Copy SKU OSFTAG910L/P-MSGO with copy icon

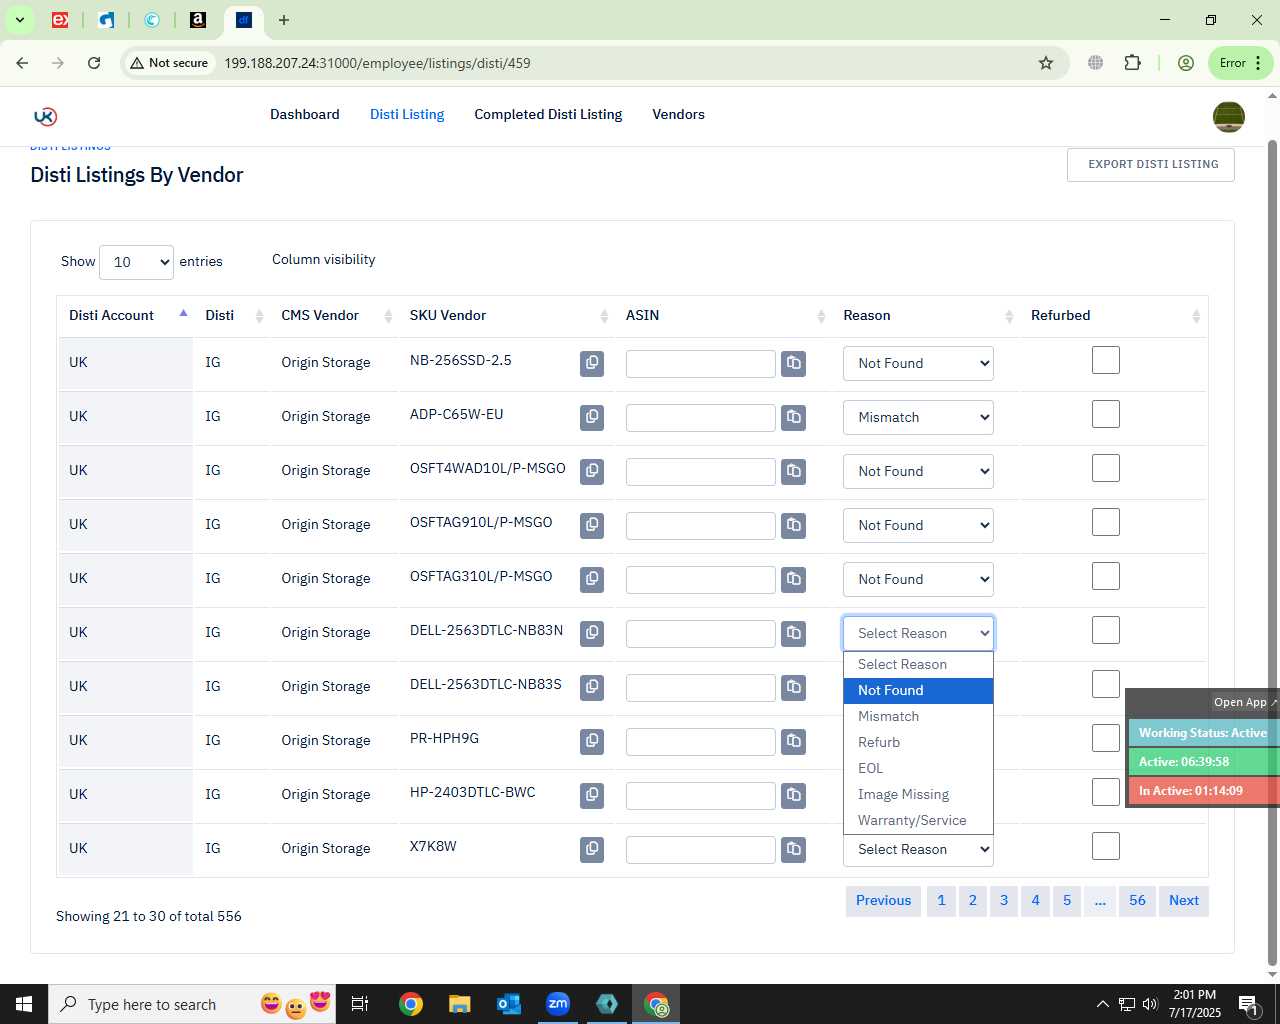[x=592, y=525]
